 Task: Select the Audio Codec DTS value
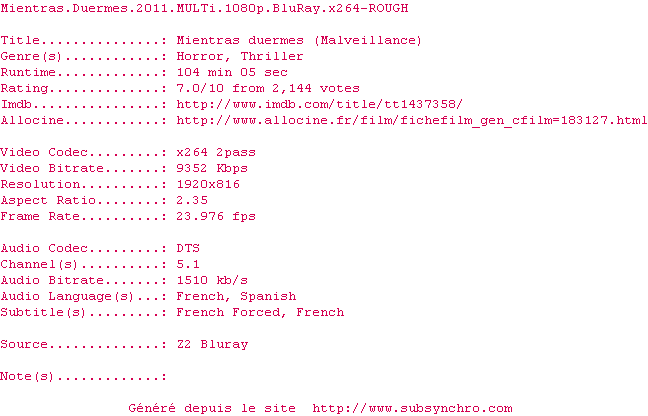pyautogui.click(x=188, y=248)
